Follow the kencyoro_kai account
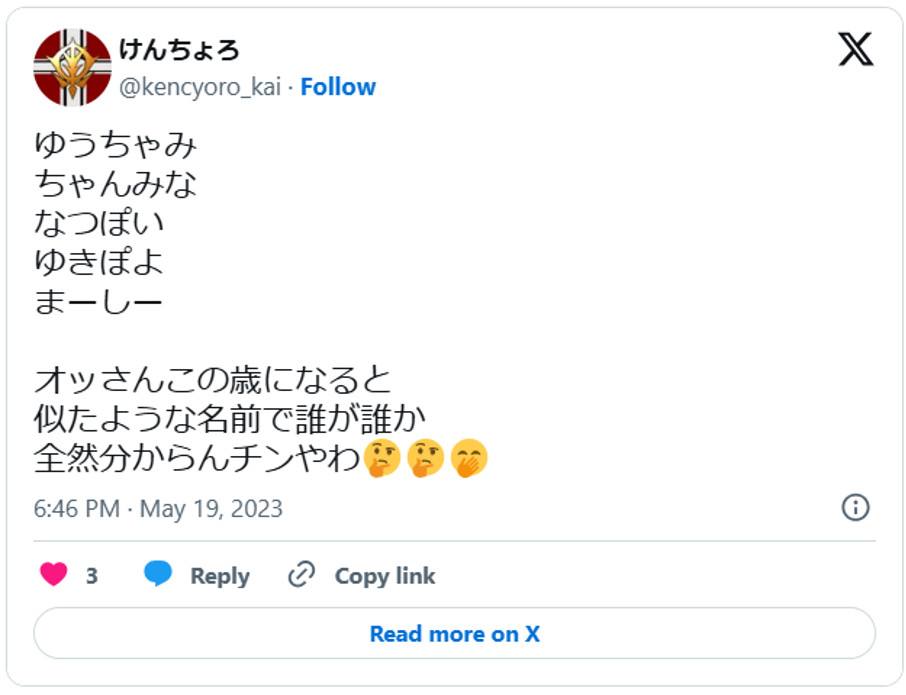Screen dimensions: 906x695 click(338, 87)
